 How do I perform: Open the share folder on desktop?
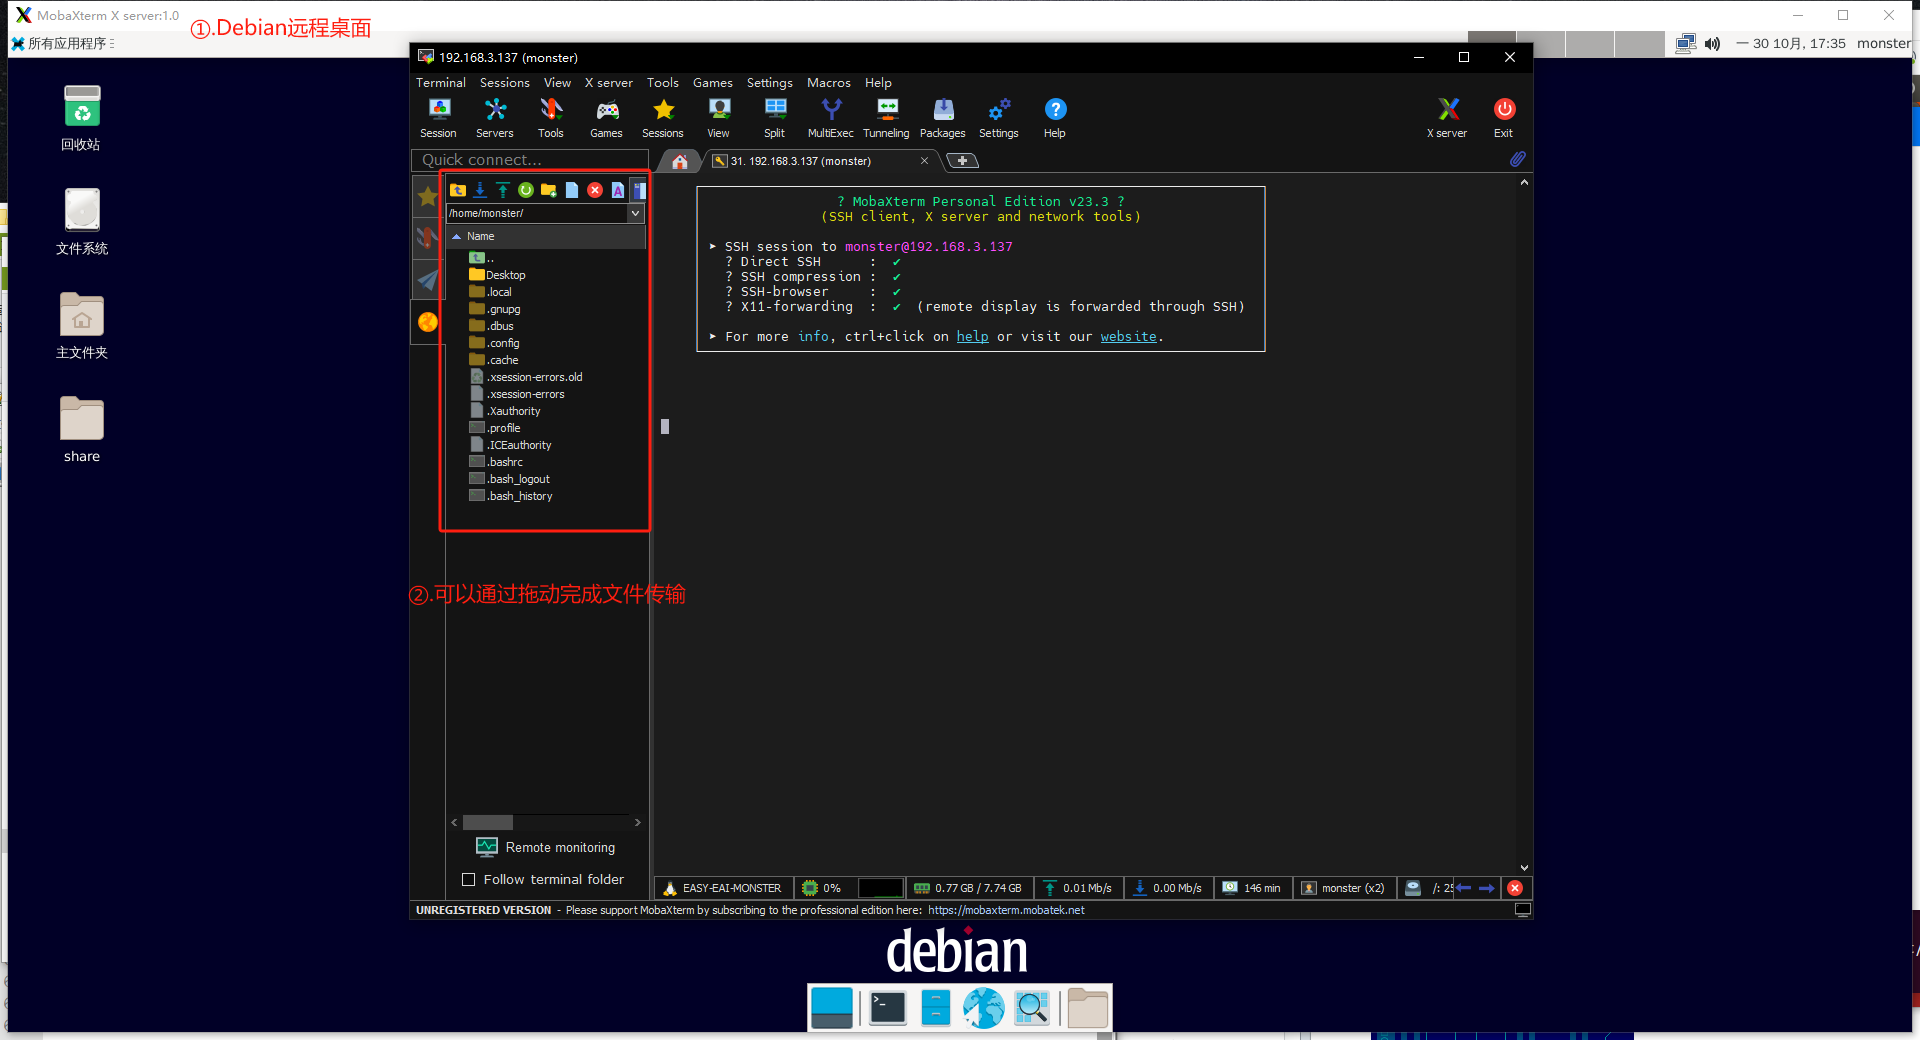pyautogui.click(x=82, y=430)
